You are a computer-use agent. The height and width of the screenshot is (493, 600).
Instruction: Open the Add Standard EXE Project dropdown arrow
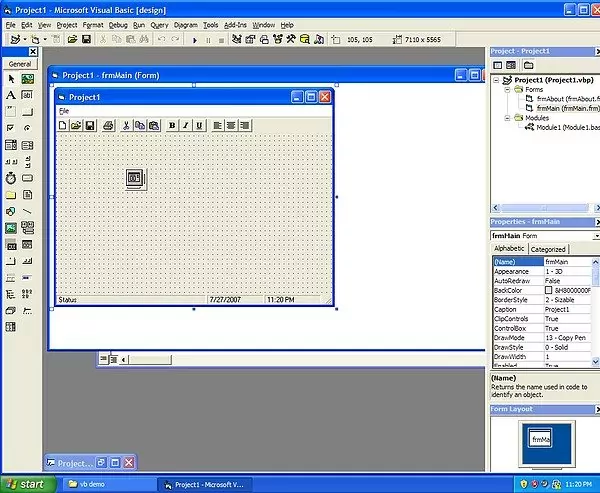(x=25, y=39)
